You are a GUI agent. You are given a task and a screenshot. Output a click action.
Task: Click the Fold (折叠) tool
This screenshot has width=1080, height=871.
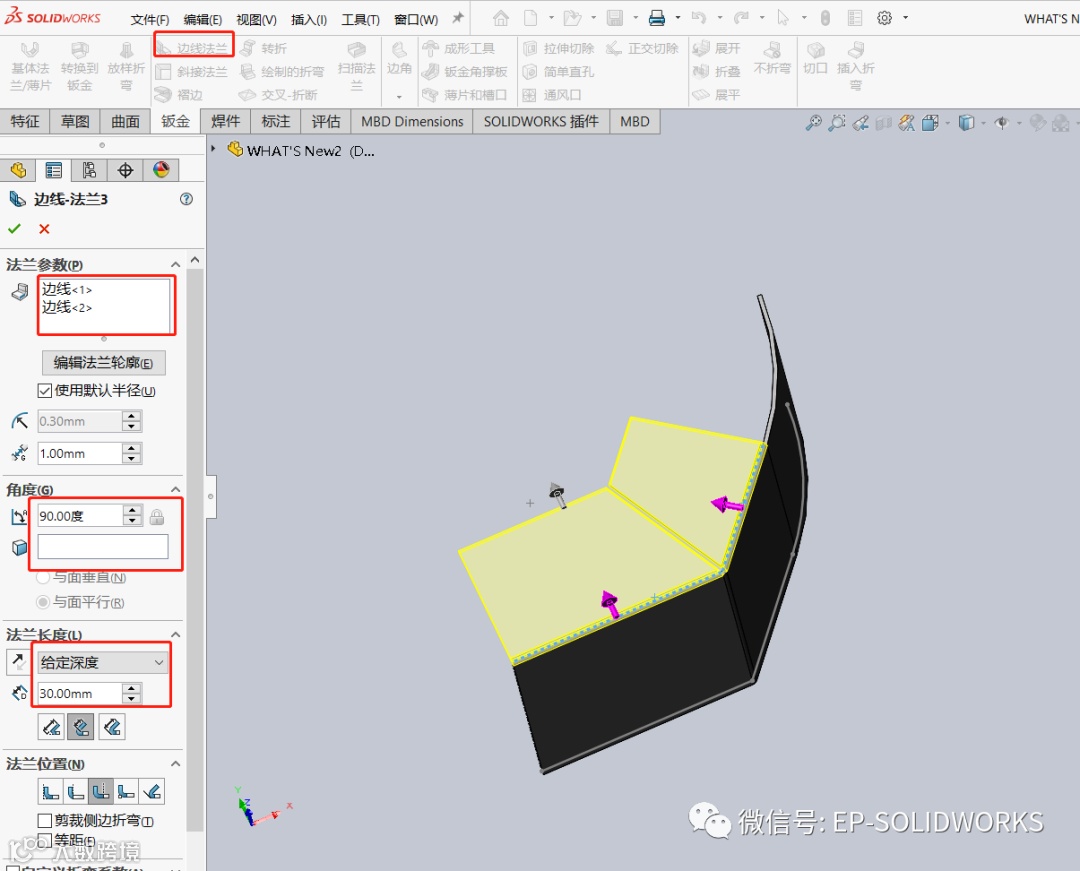(717, 72)
